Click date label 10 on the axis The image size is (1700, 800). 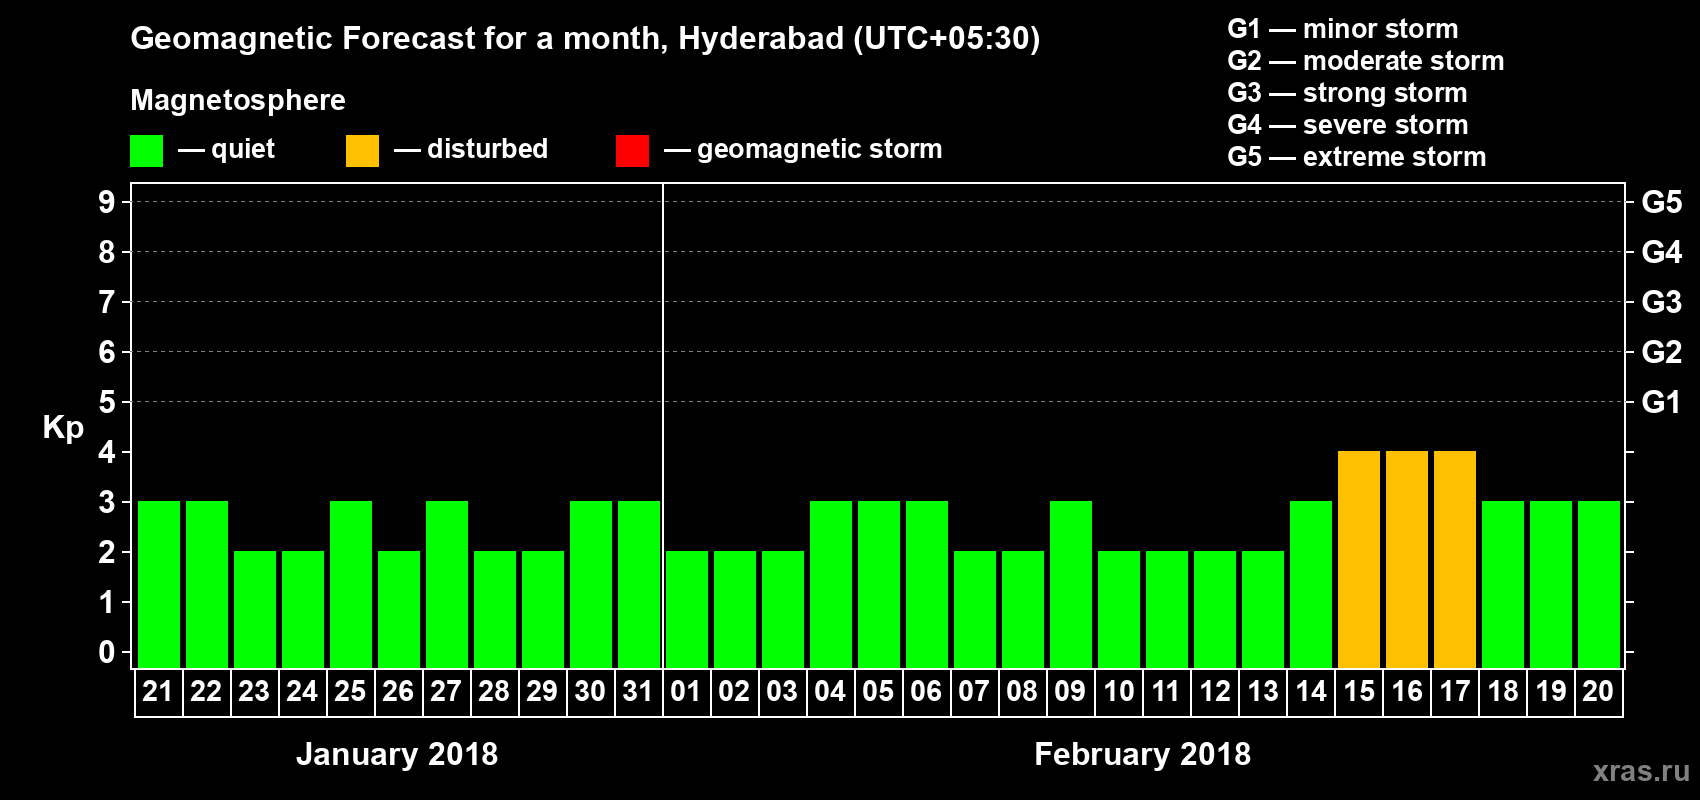click(1118, 691)
